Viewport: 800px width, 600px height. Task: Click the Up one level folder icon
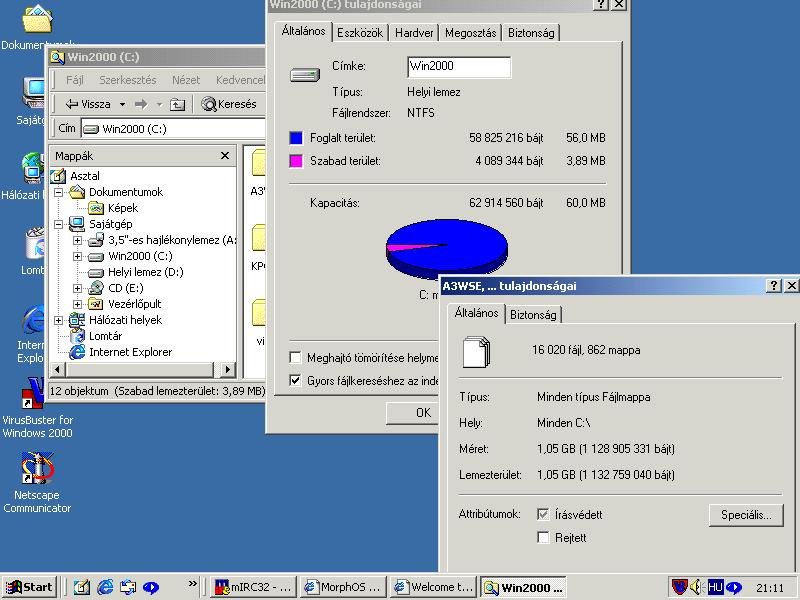[x=177, y=104]
